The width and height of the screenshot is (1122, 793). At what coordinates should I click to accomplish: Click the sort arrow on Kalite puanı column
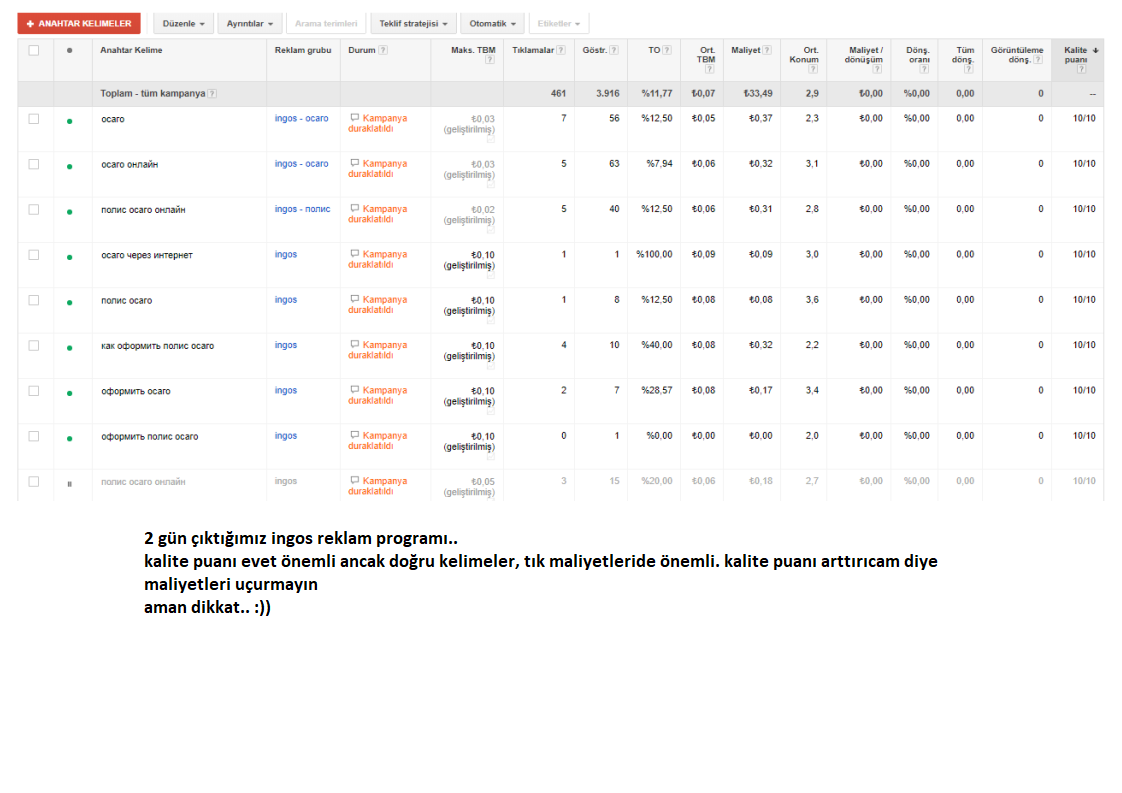(1096, 50)
